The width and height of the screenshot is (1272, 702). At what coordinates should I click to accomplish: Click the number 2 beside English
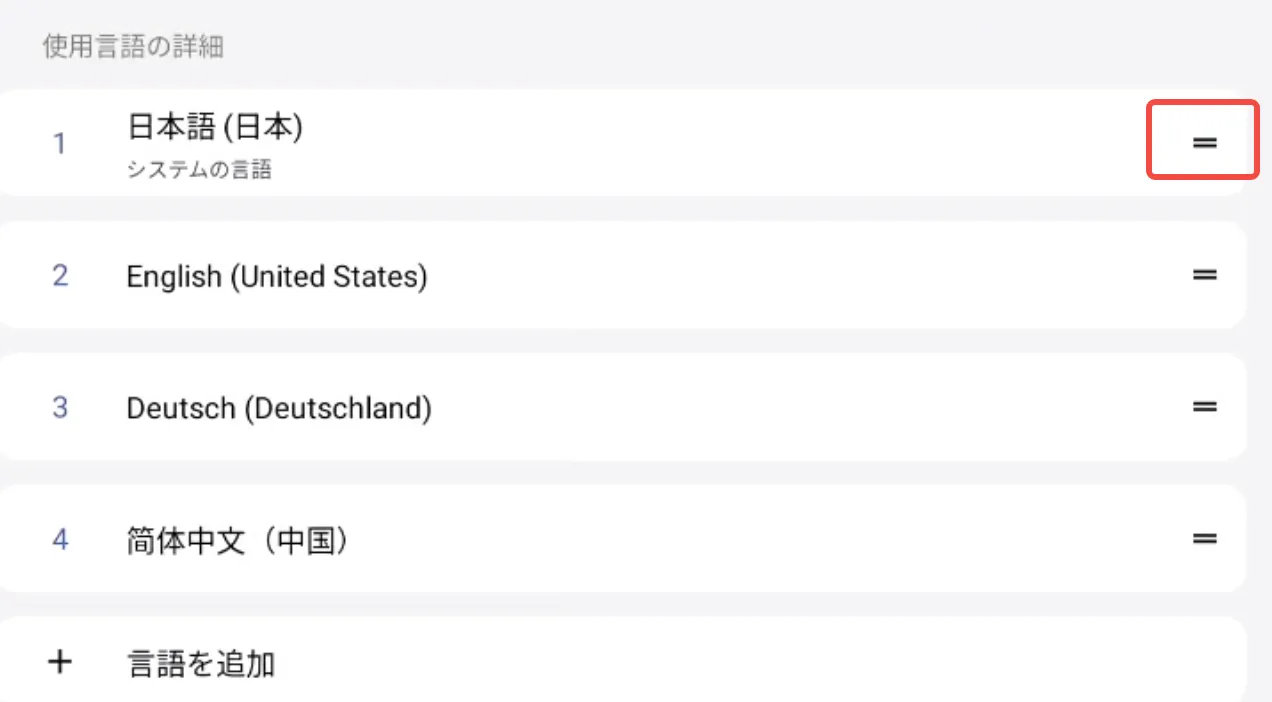(x=60, y=275)
